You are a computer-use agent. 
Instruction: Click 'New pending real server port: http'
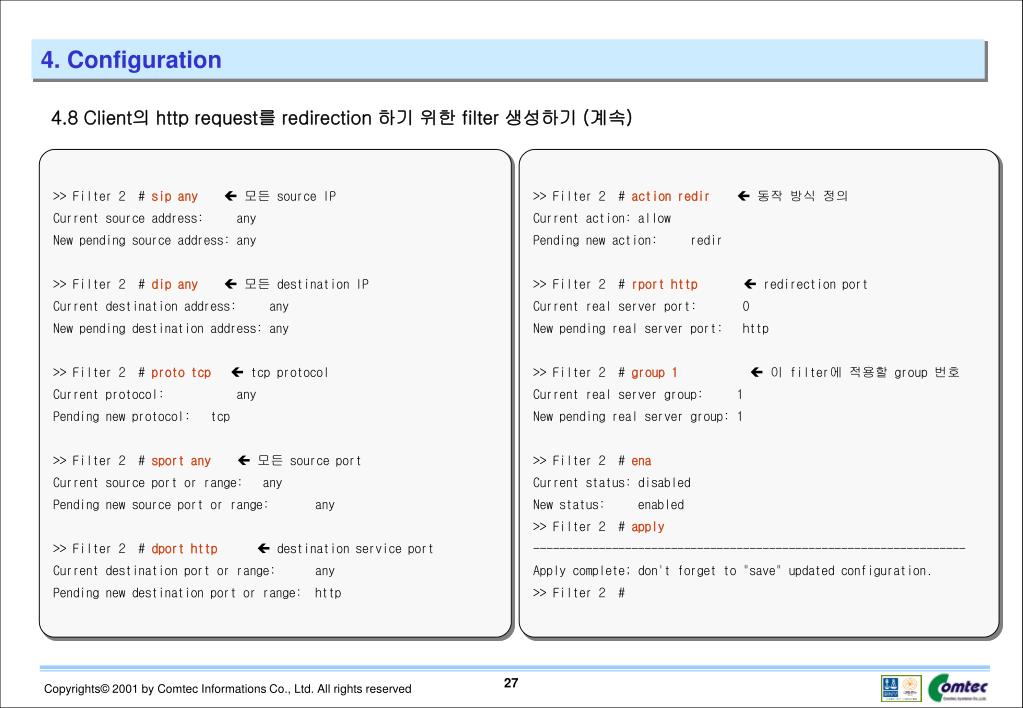pos(650,329)
